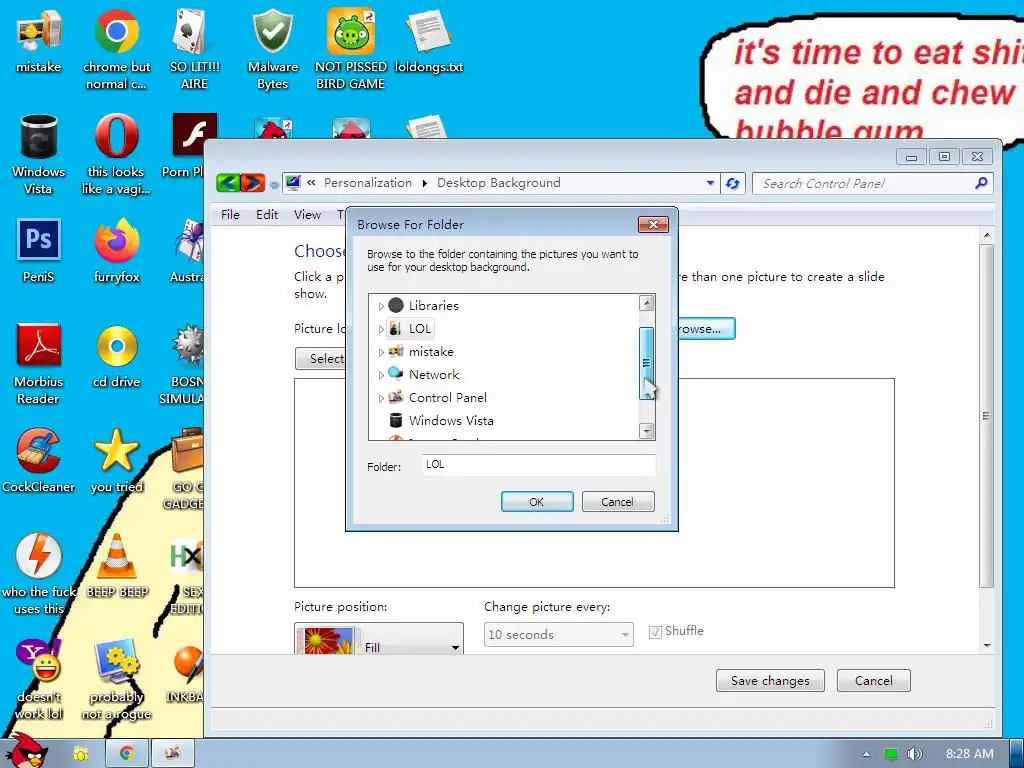Click the Folder name input field

click(538, 465)
